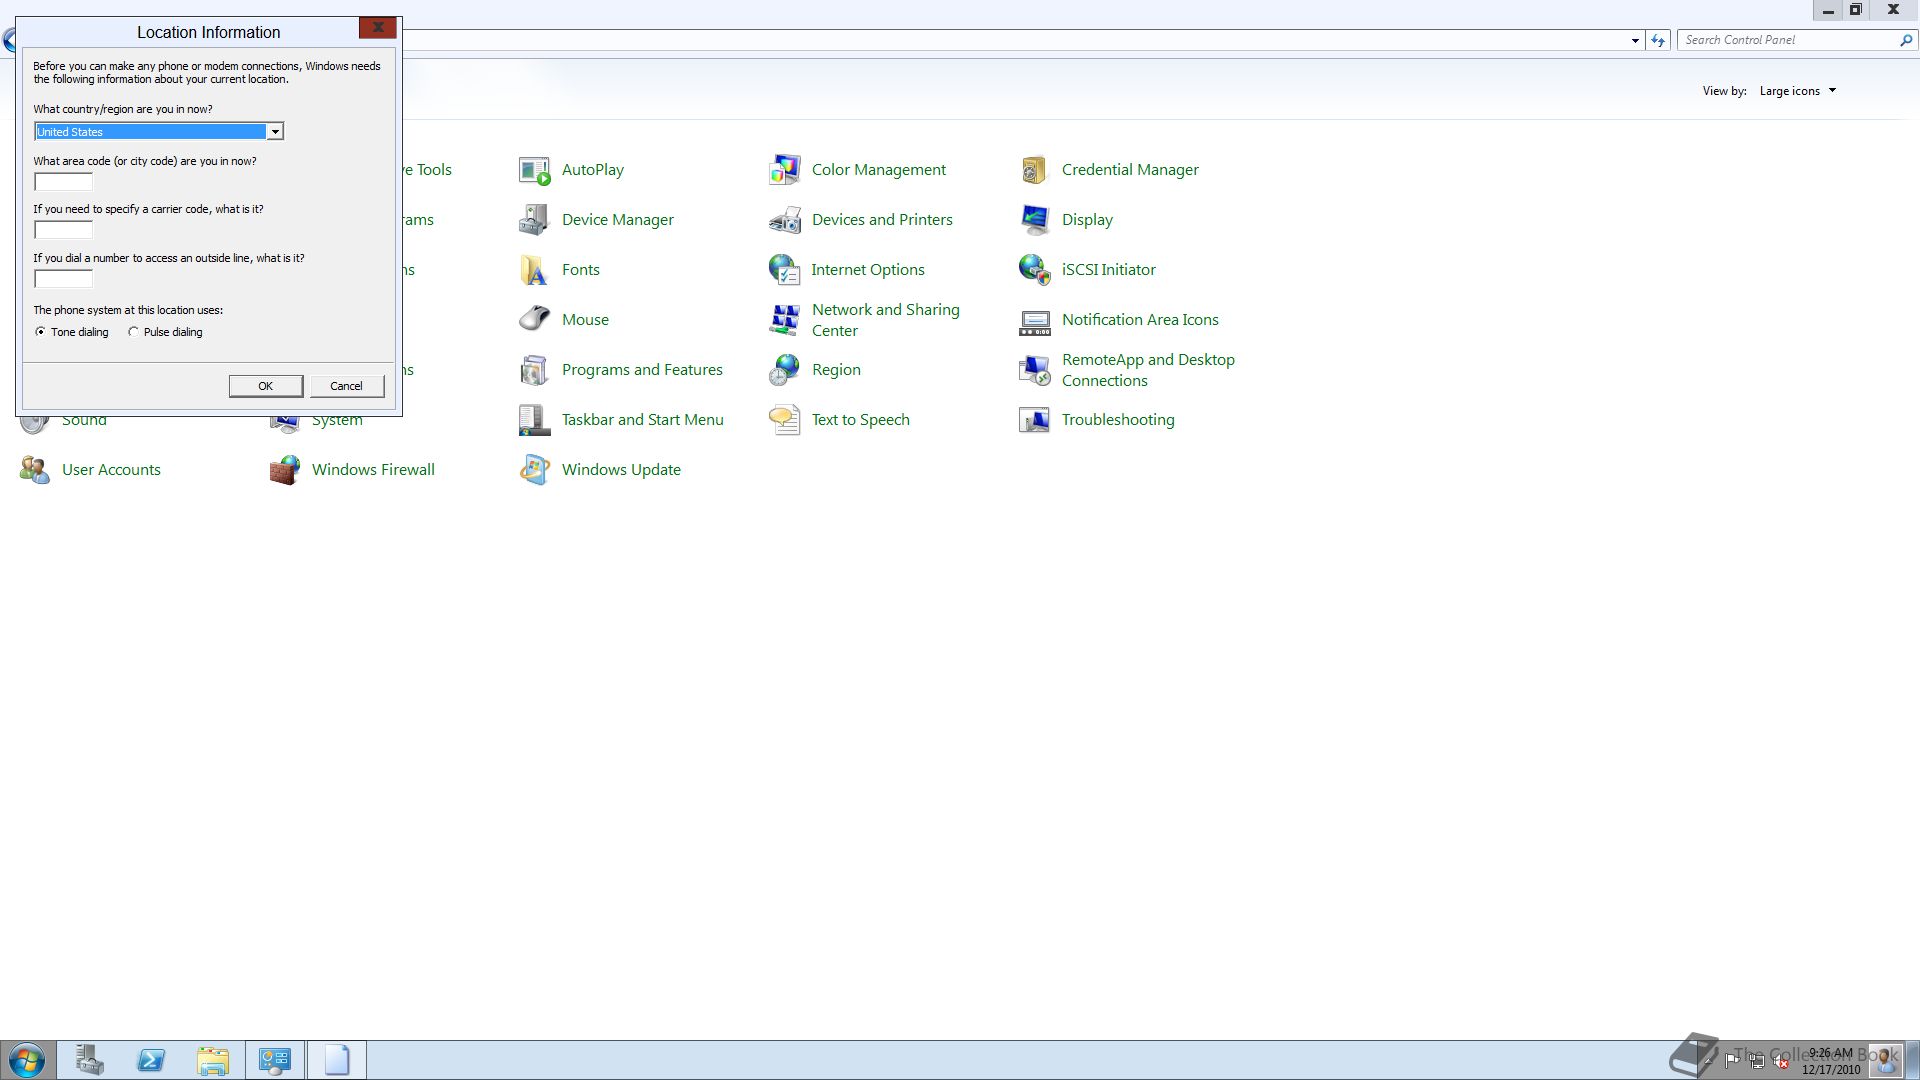Screen dimensions: 1920x1080
Task: Open the AutoPlay link text
Action: (x=593, y=170)
